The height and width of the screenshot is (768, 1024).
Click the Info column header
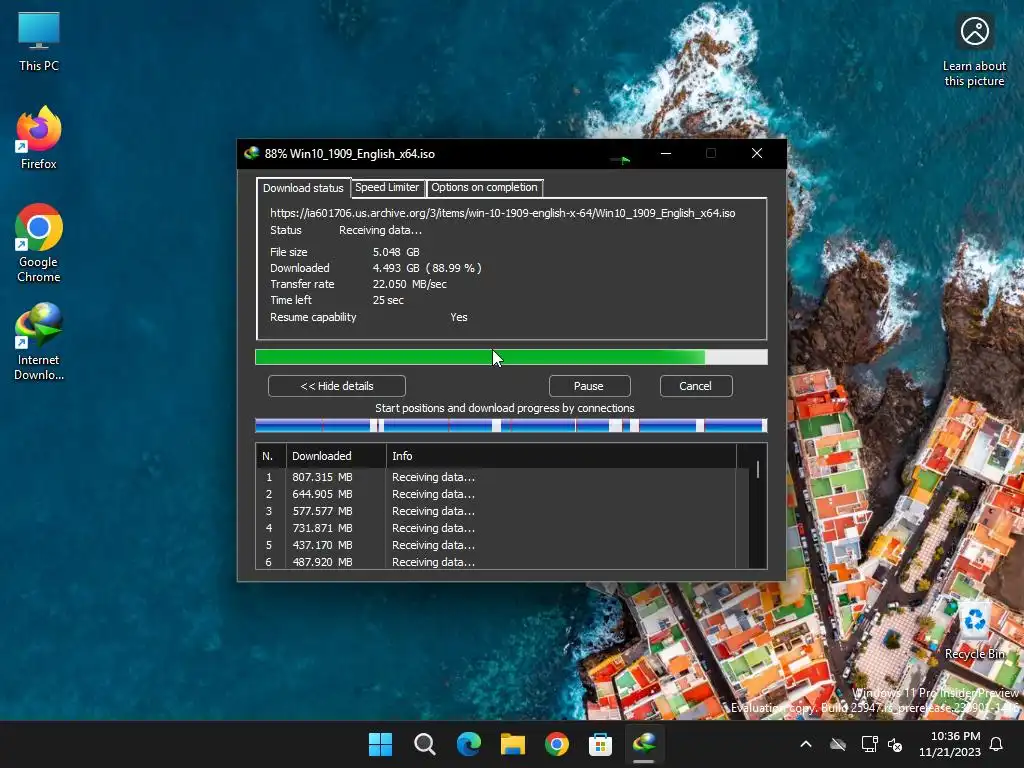click(x=561, y=456)
